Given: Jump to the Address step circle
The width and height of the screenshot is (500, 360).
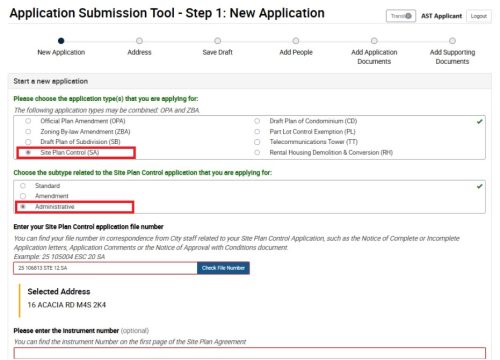Looking at the screenshot, I should [x=139, y=41].
